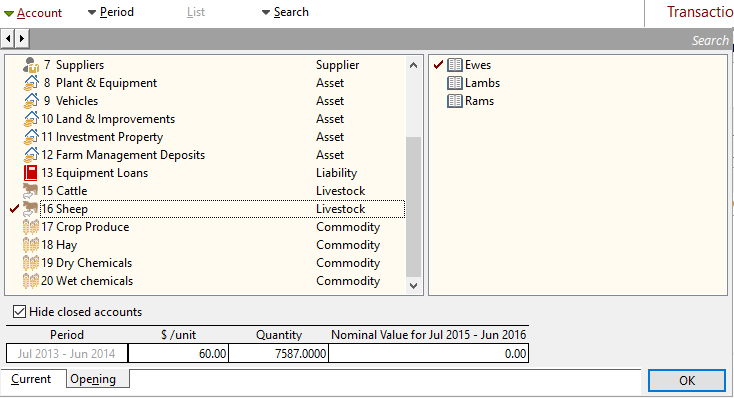This screenshot has height=398, width=734.
Task: Click the Livestock type text for Cattle
Action: click(340, 191)
